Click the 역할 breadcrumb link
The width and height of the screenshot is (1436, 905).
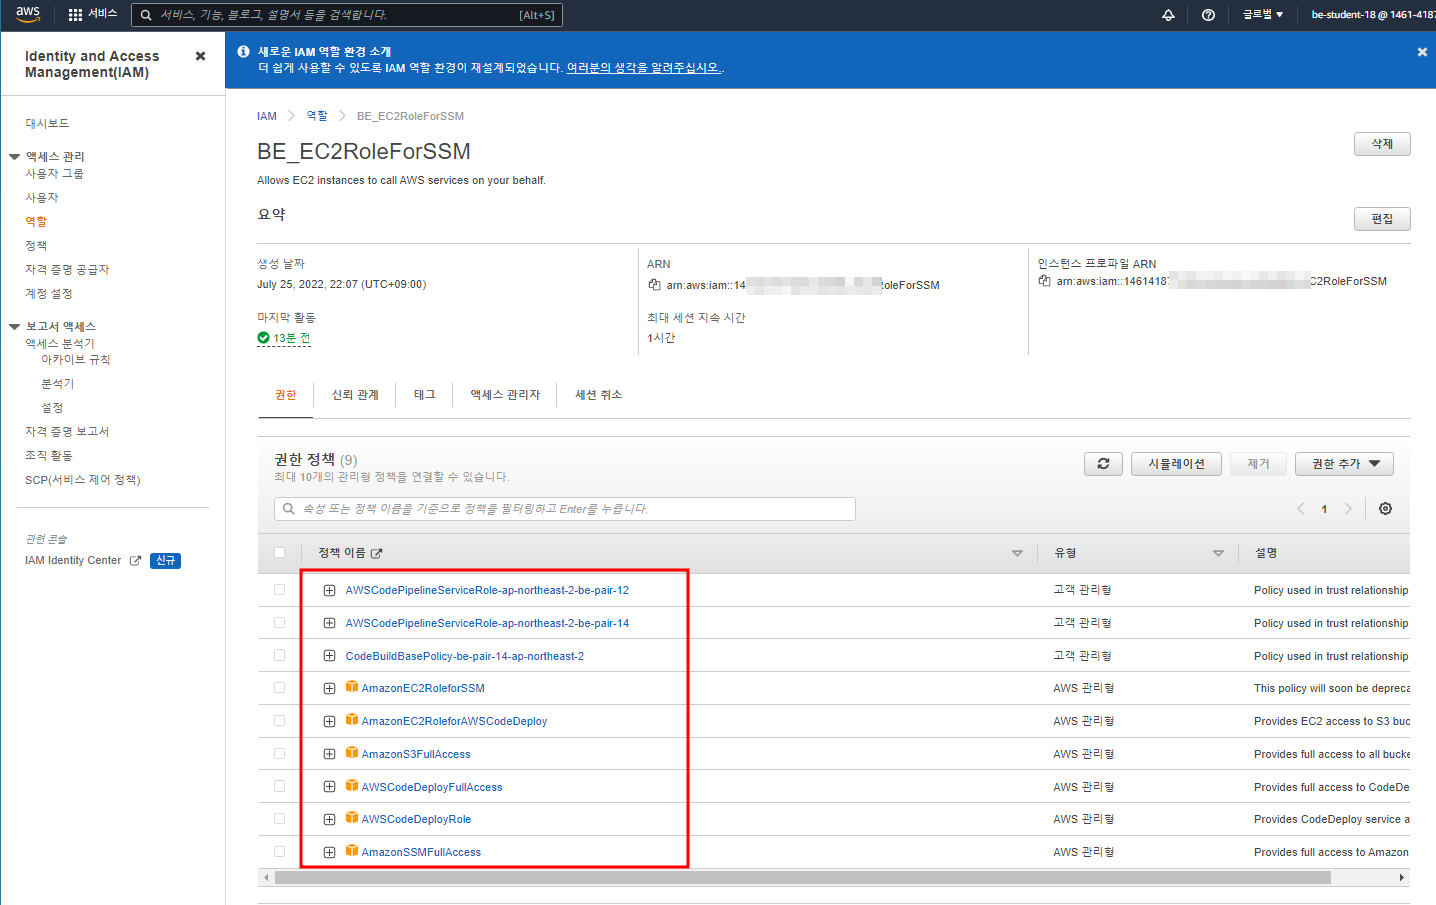coord(317,116)
